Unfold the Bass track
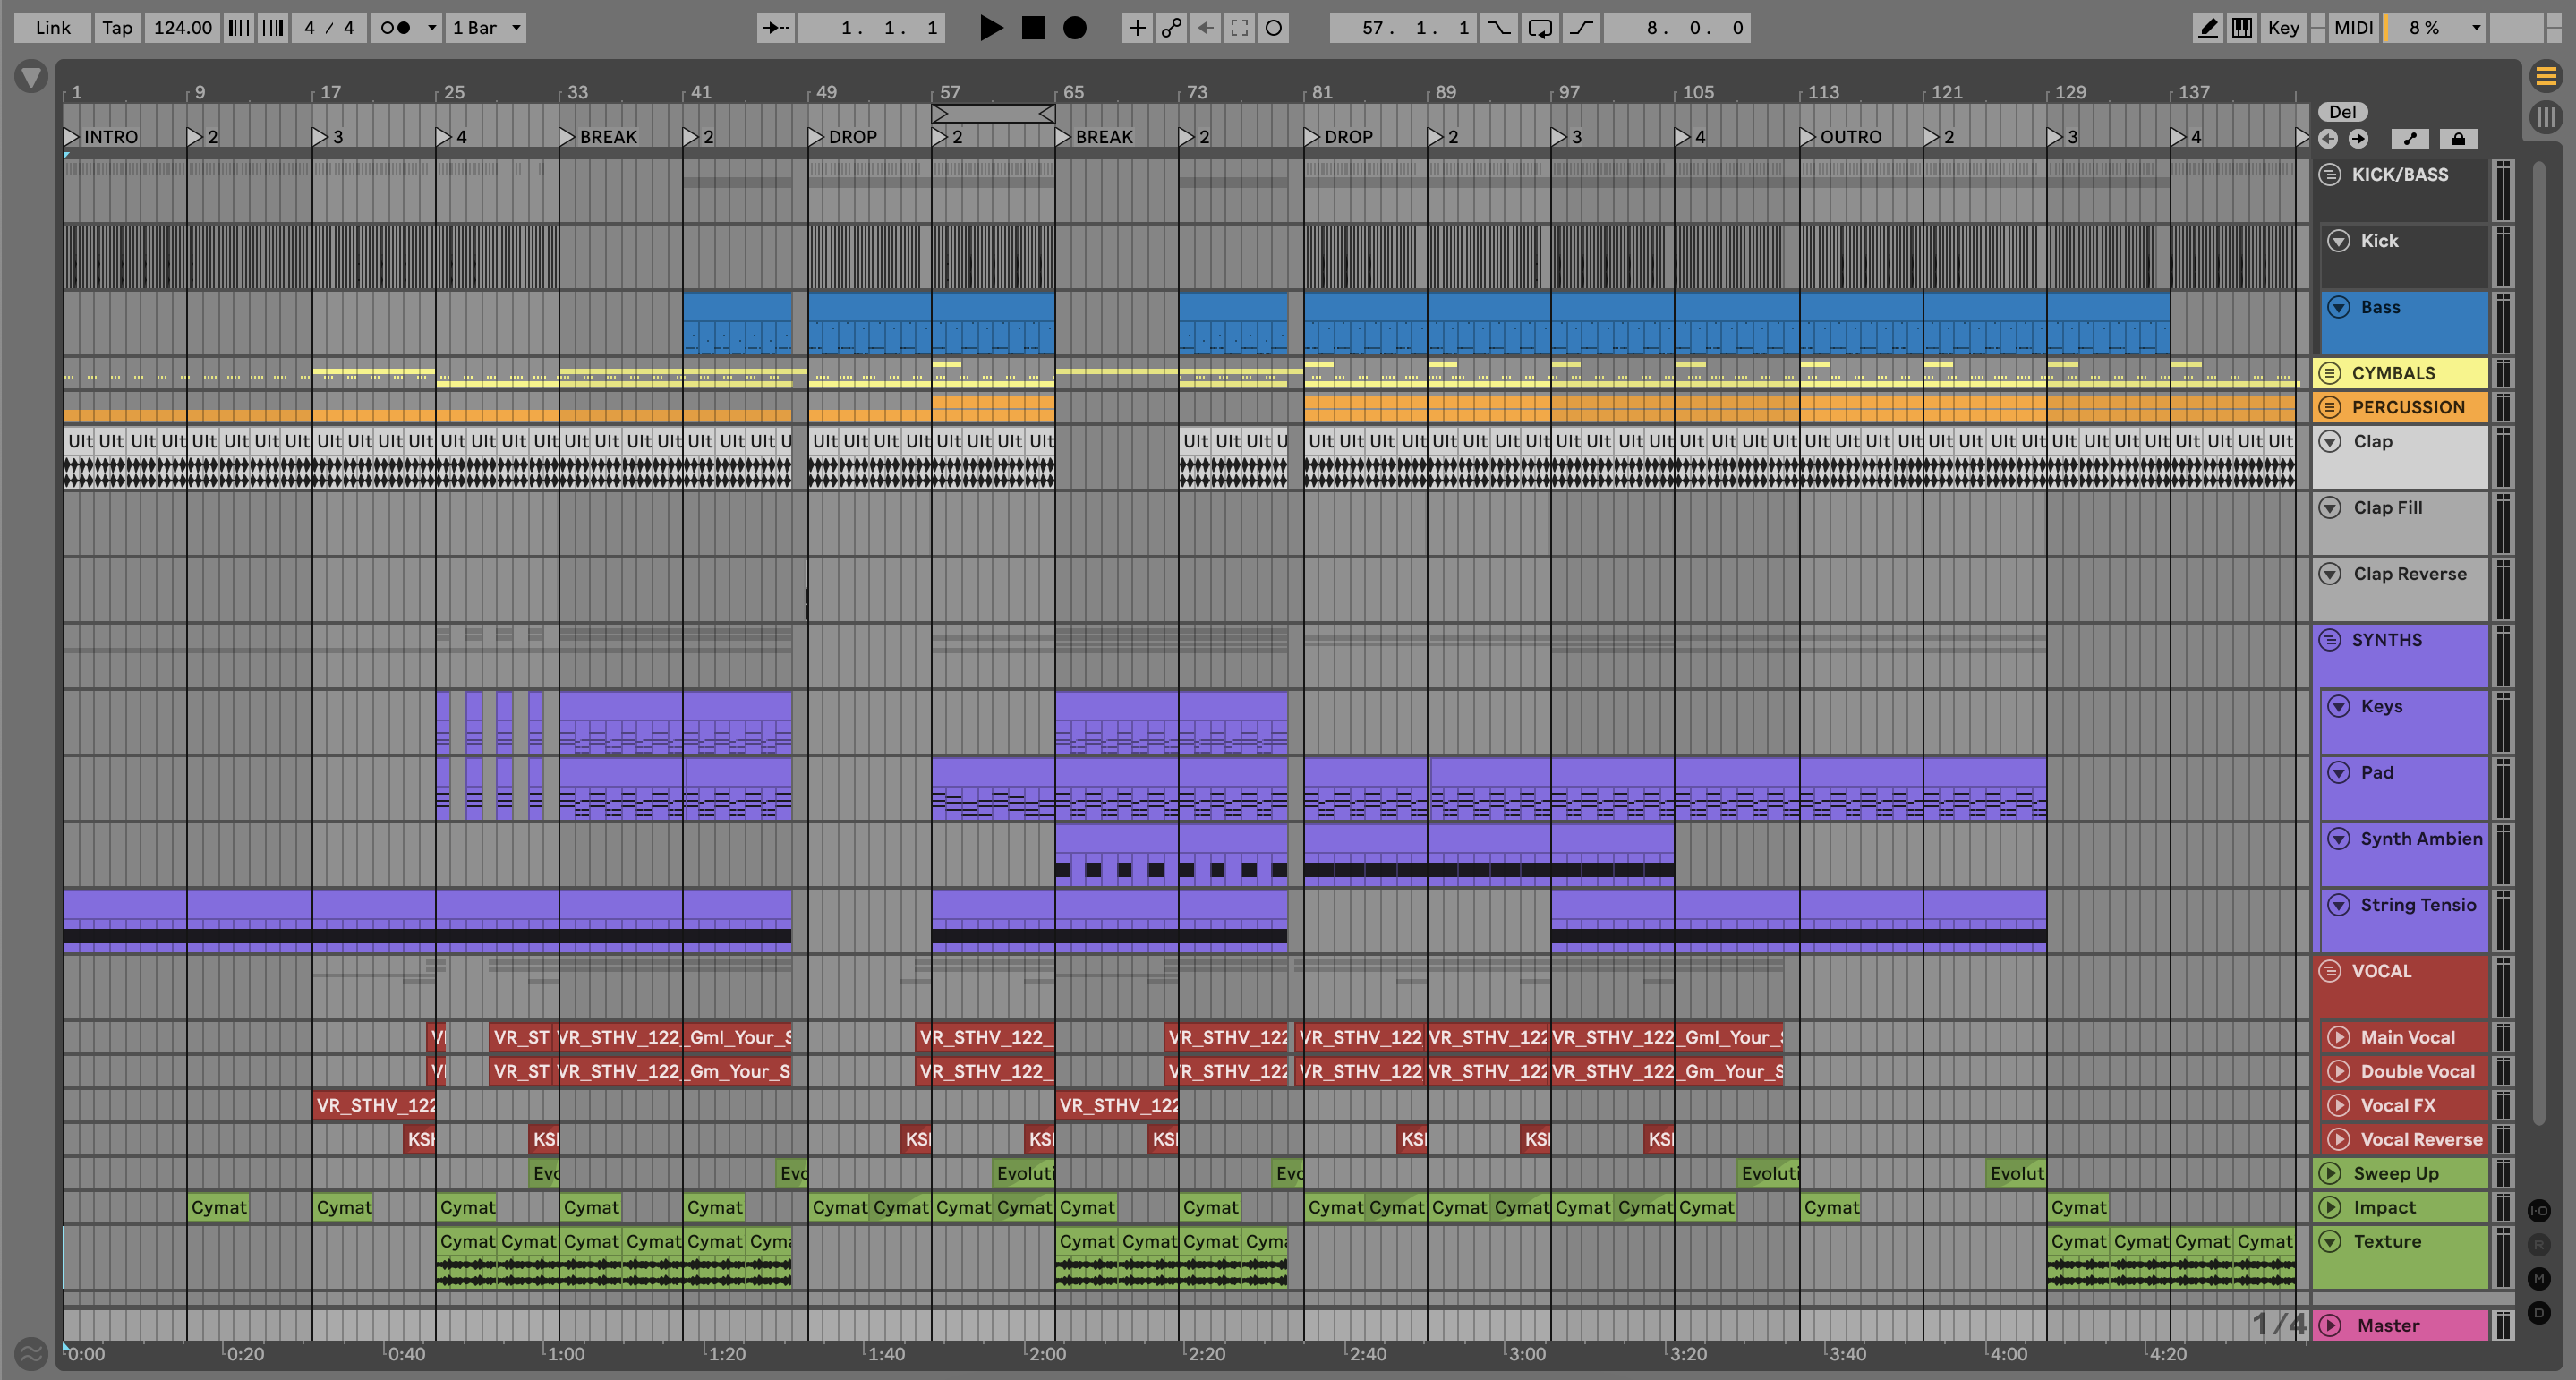The height and width of the screenshot is (1380, 2576). click(x=2338, y=307)
